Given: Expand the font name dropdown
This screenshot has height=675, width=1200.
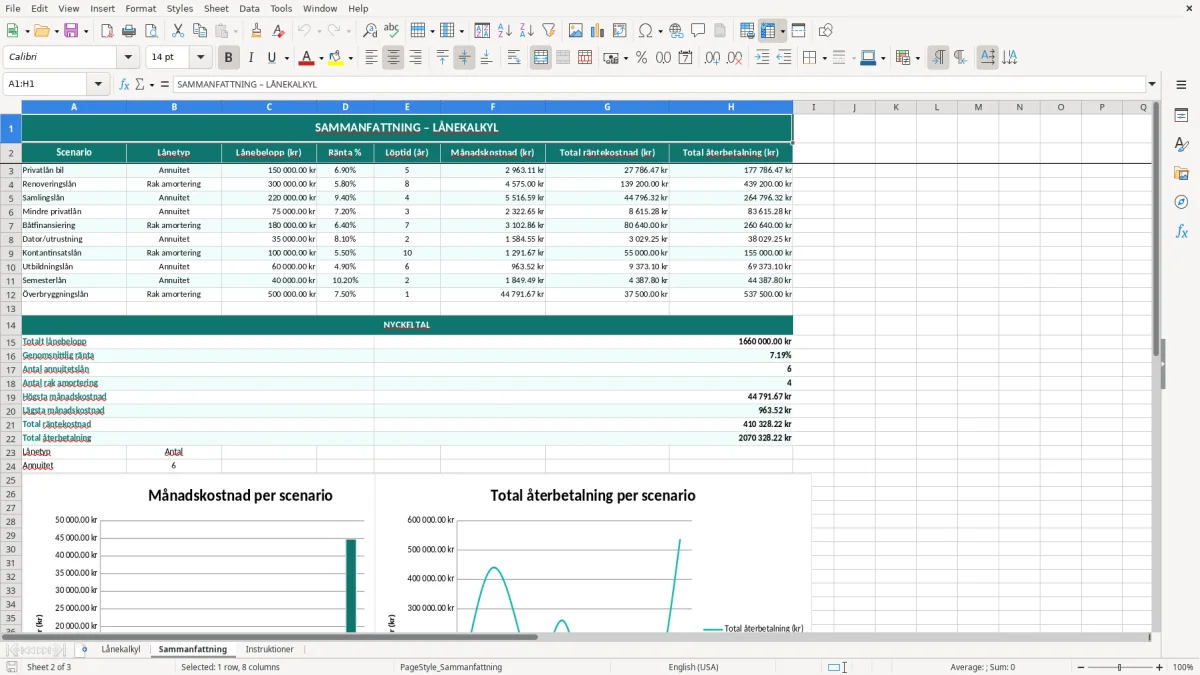Looking at the screenshot, I should [x=128, y=58].
